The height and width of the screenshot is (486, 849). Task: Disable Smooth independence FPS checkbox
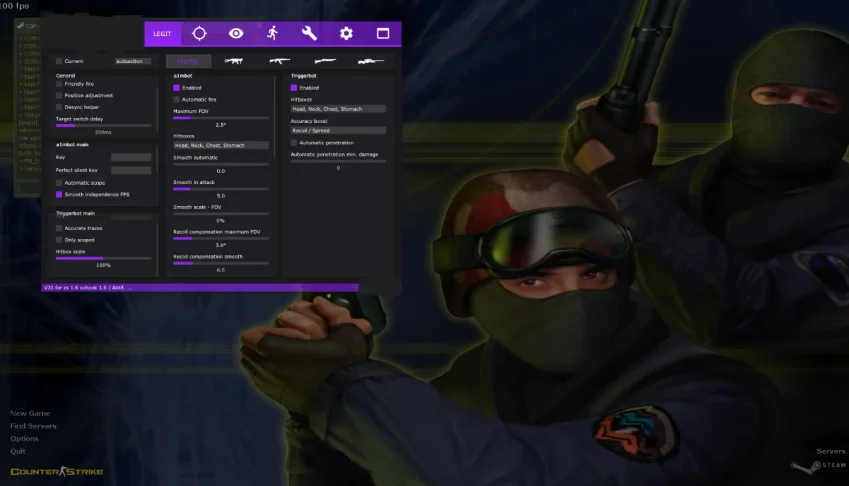pos(59,194)
